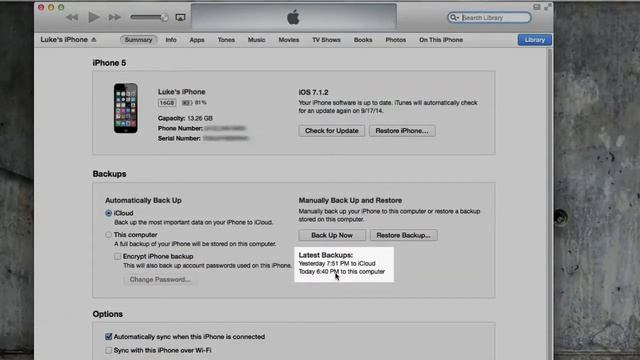Viewport: 640px width, 360px height.
Task: Go to the Apps tab
Action: click(197, 40)
